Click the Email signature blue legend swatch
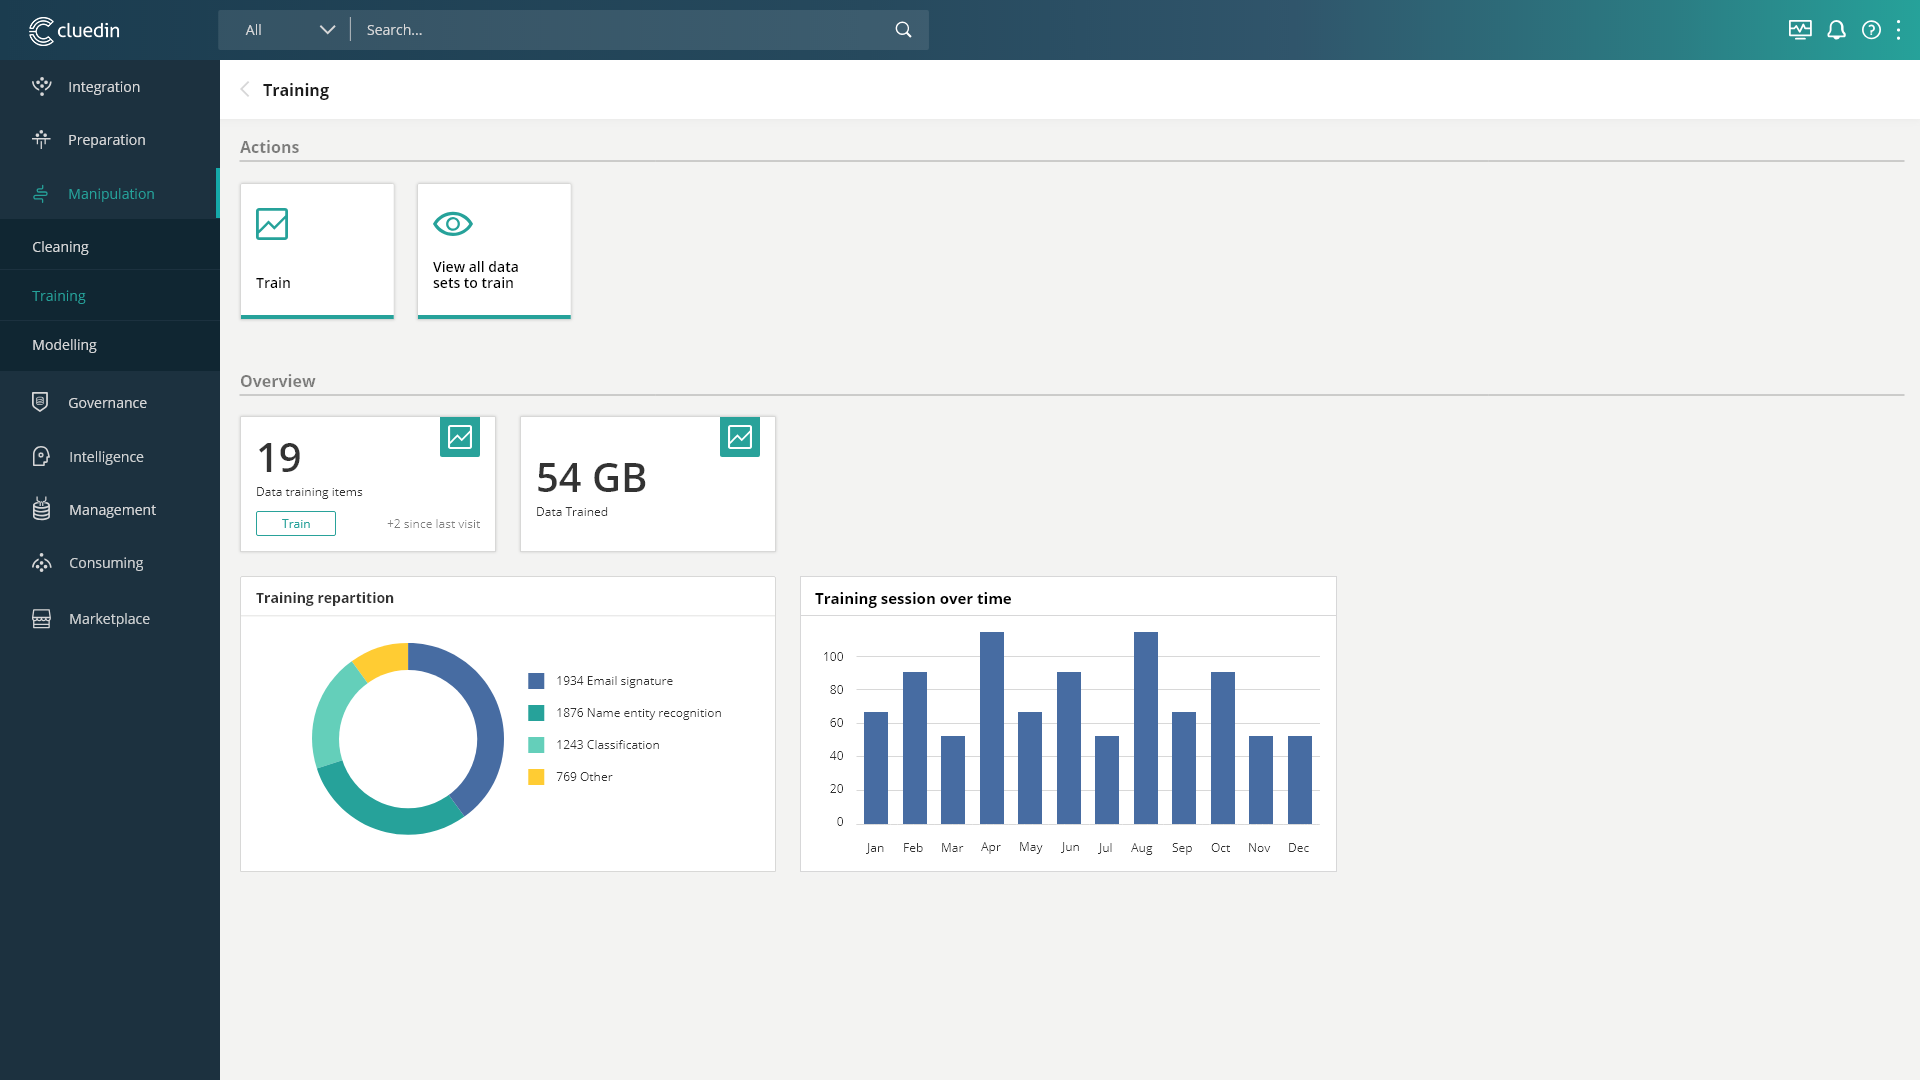The image size is (1920, 1080). (x=536, y=681)
